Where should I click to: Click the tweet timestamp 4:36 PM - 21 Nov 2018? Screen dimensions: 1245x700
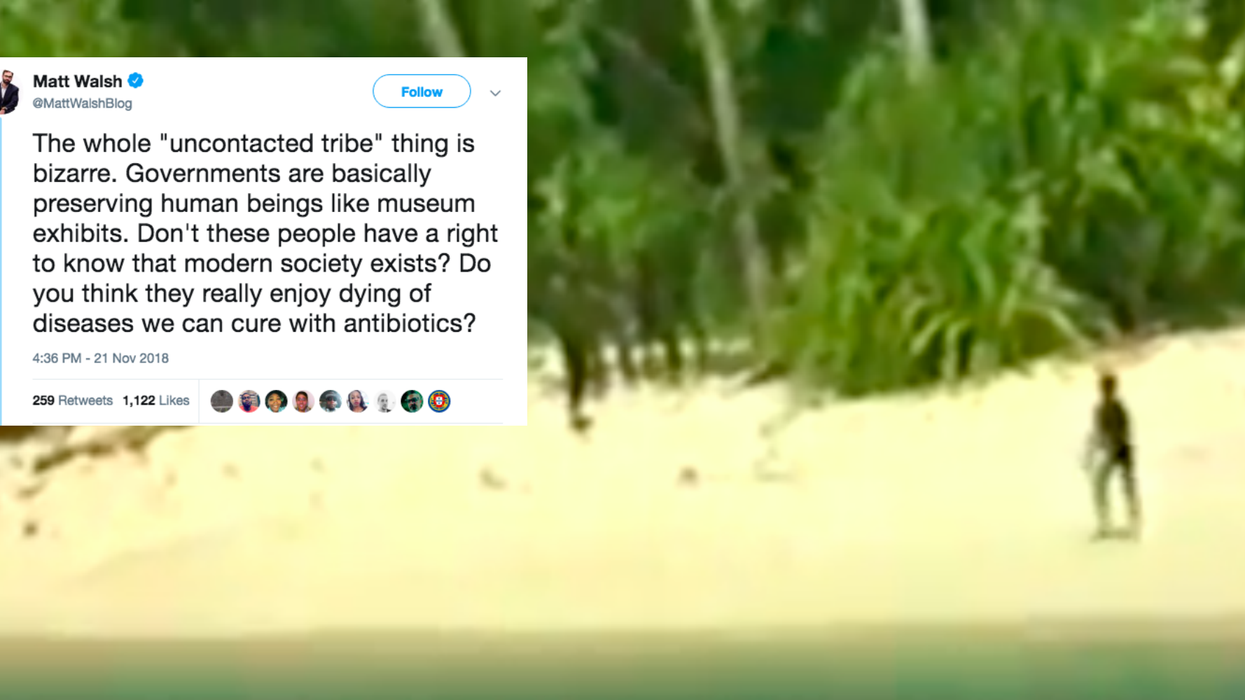pyautogui.click(x=100, y=358)
